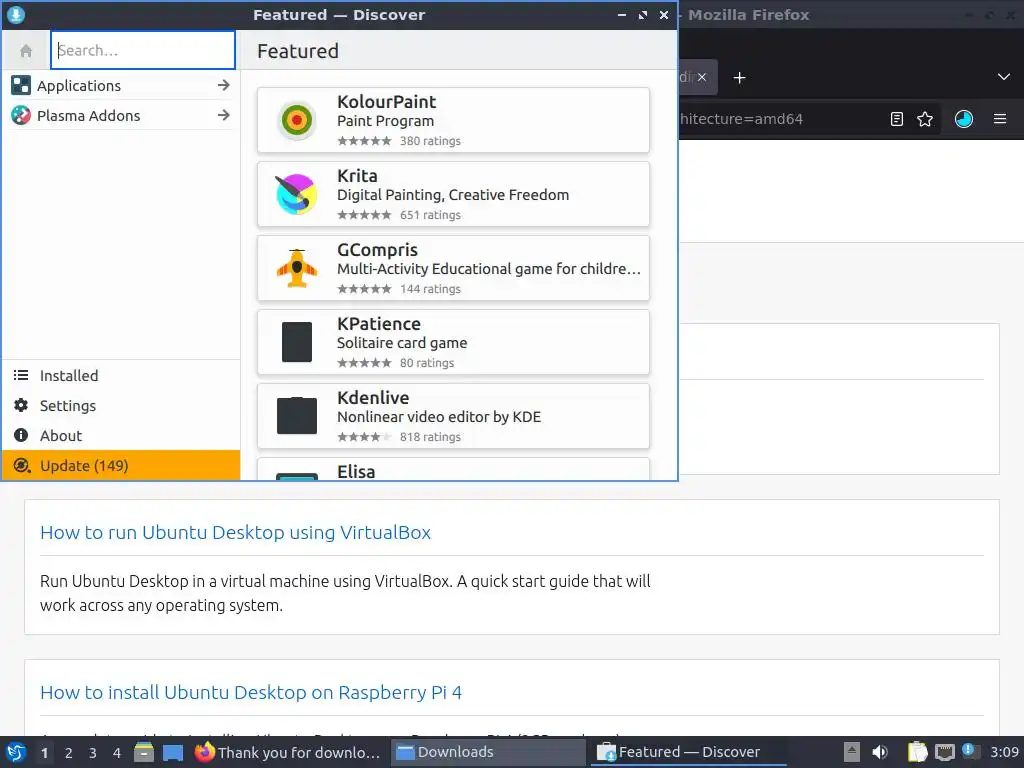The image size is (1024, 768).
Task: Click the Discover window title icon
Action: 16,14
